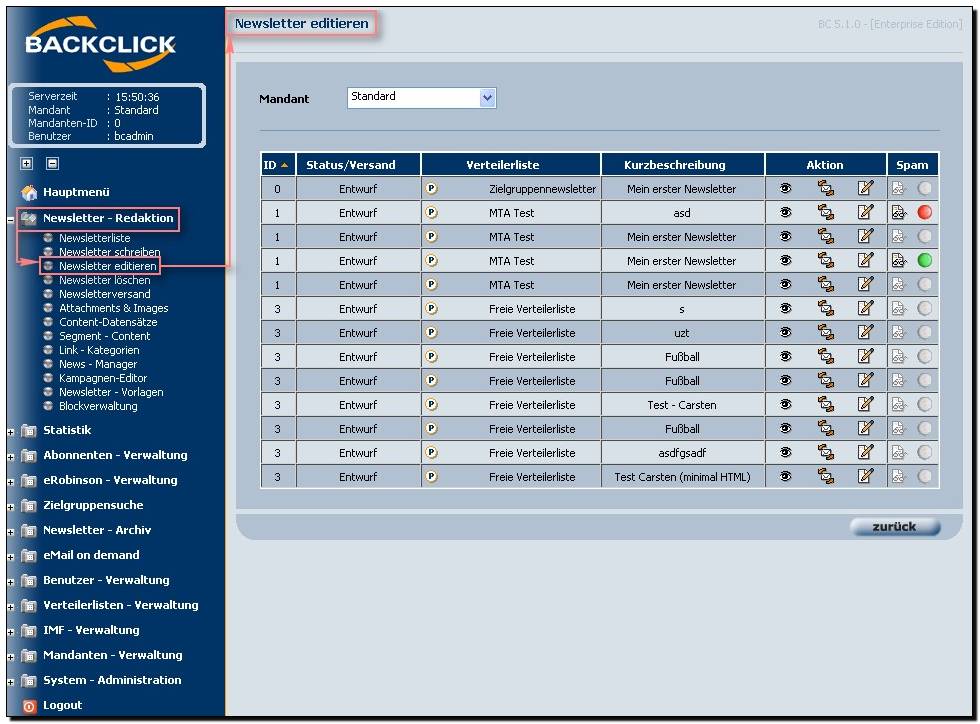Click the P status icon in 'uzt' row
This screenshot has height=724, width=980.
[x=431, y=333]
